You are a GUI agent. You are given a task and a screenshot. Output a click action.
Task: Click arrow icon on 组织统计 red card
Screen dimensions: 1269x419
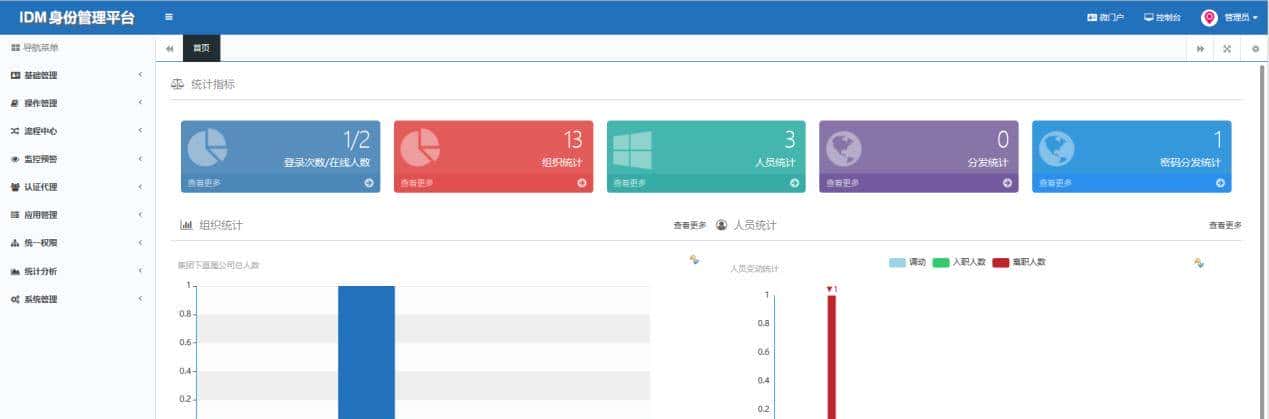click(582, 183)
